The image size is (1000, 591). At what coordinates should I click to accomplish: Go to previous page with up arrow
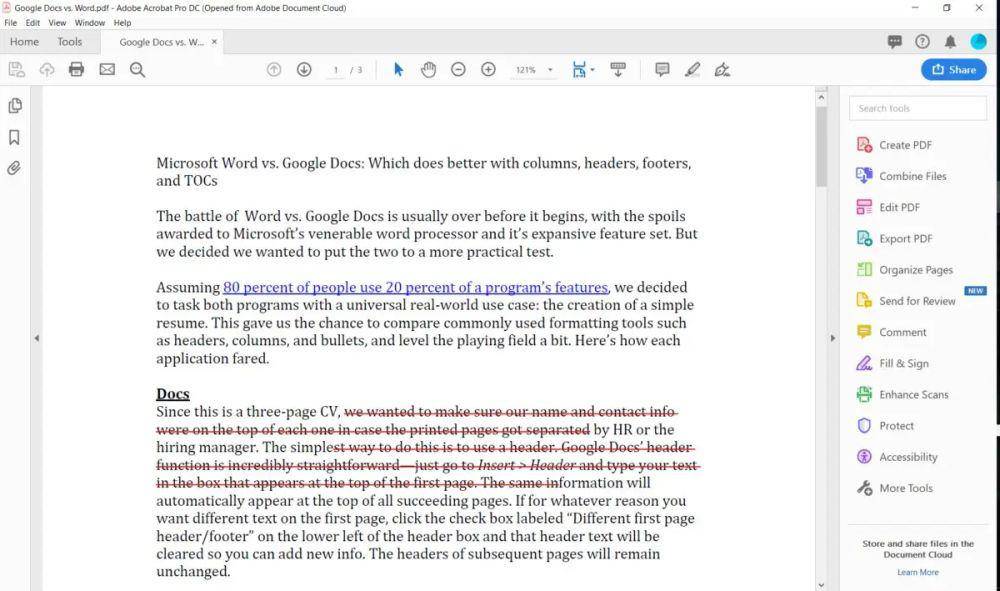274,69
